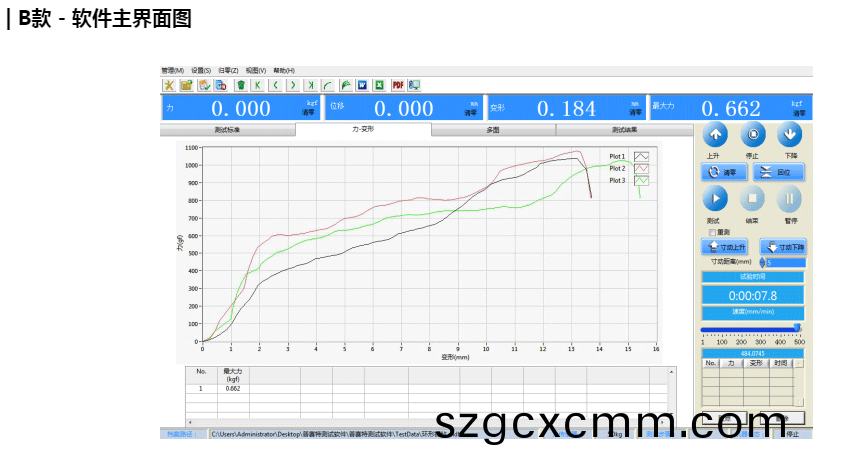The height and width of the screenshot is (467, 866).
Task: Click the PDF export toolbar icon
Action: [x=397, y=85]
